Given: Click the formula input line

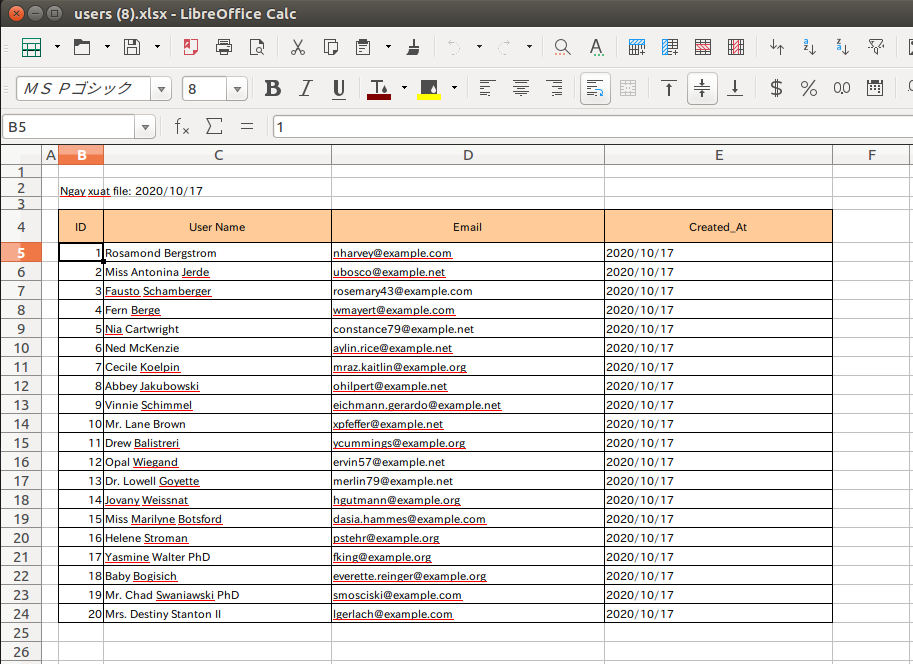Looking at the screenshot, I should pyautogui.click(x=593, y=126).
